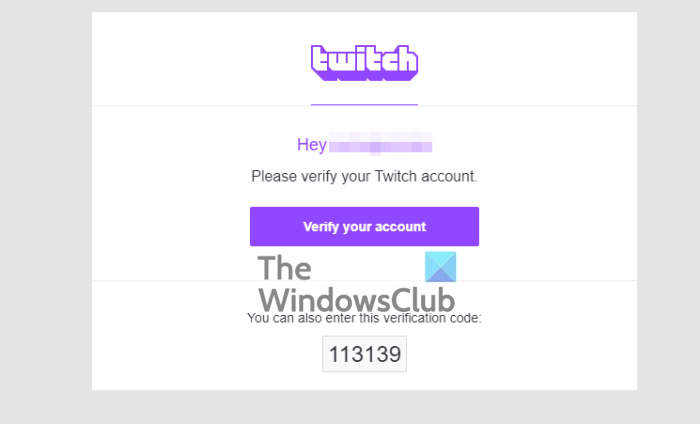Click the purple Twitch logo
The image size is (700, 424).
pos(364,63)
